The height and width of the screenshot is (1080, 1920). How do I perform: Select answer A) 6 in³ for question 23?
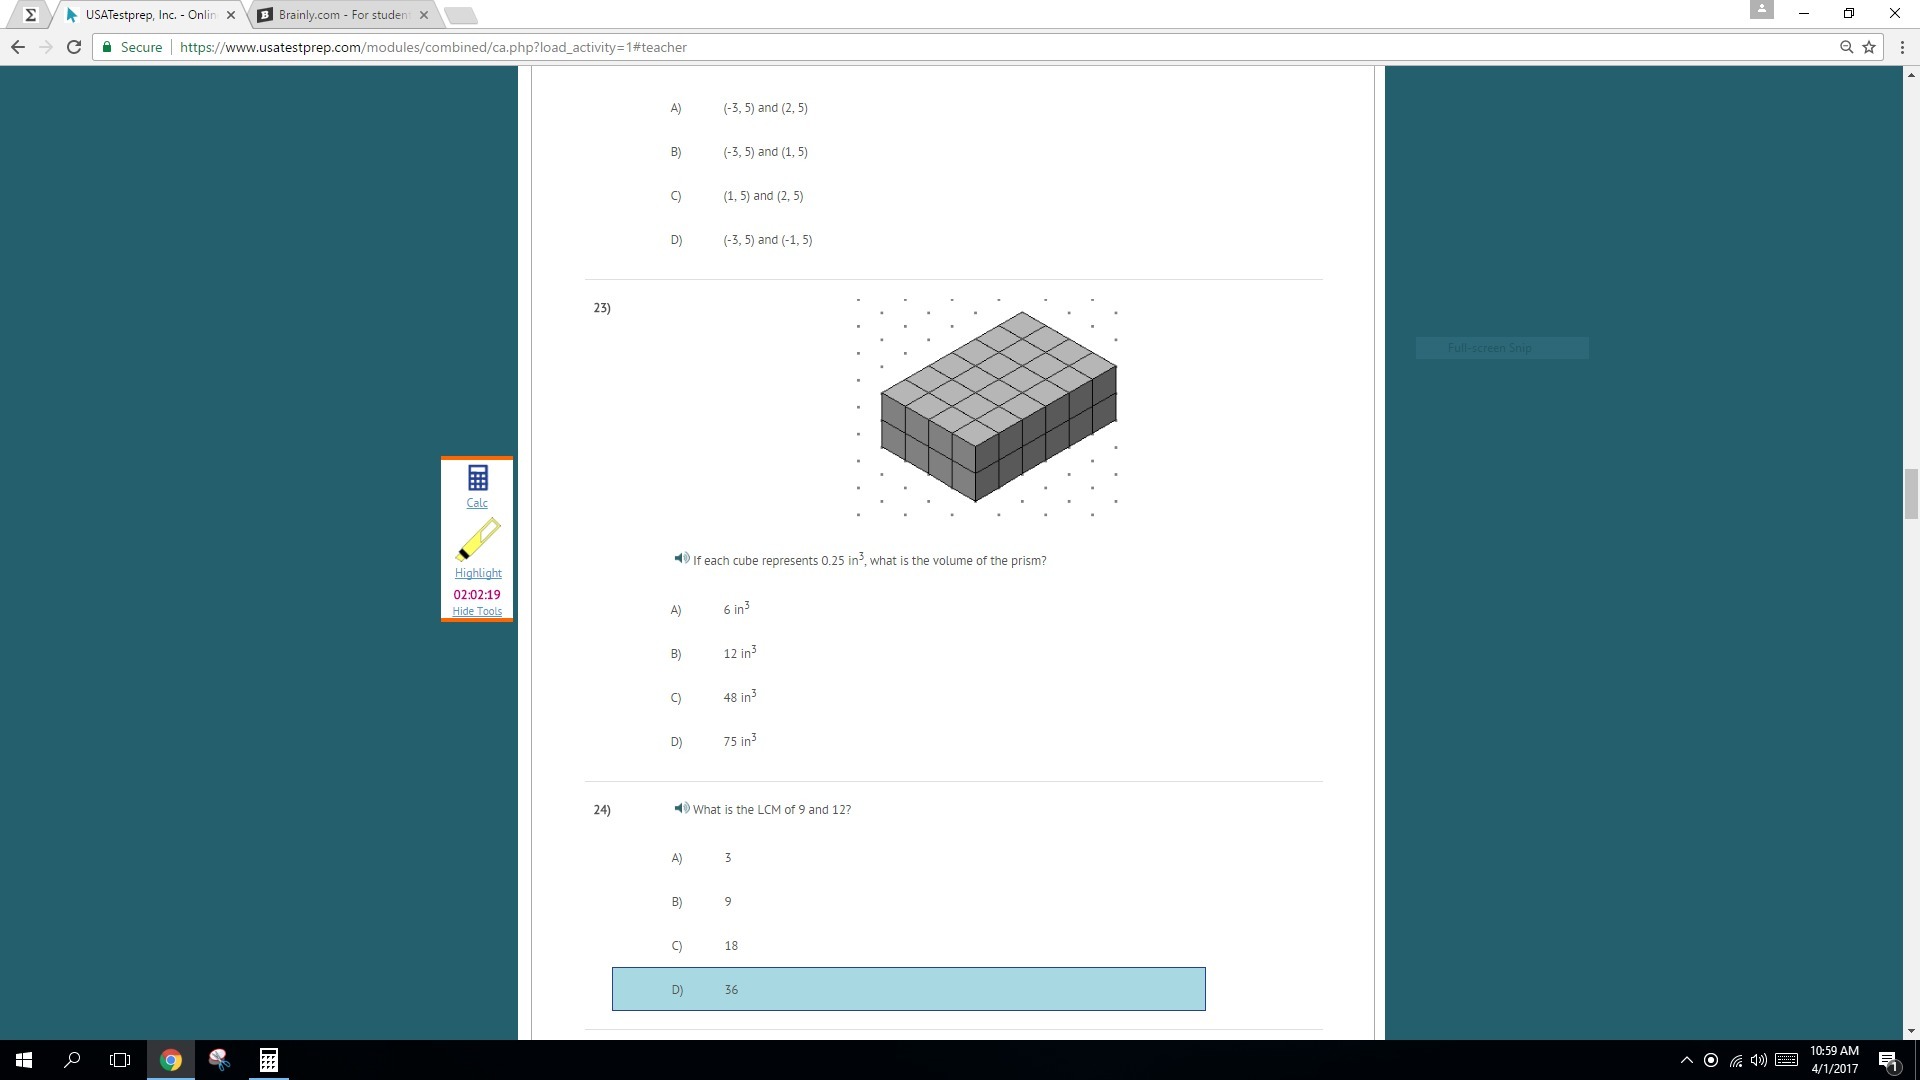coord(736,609)
